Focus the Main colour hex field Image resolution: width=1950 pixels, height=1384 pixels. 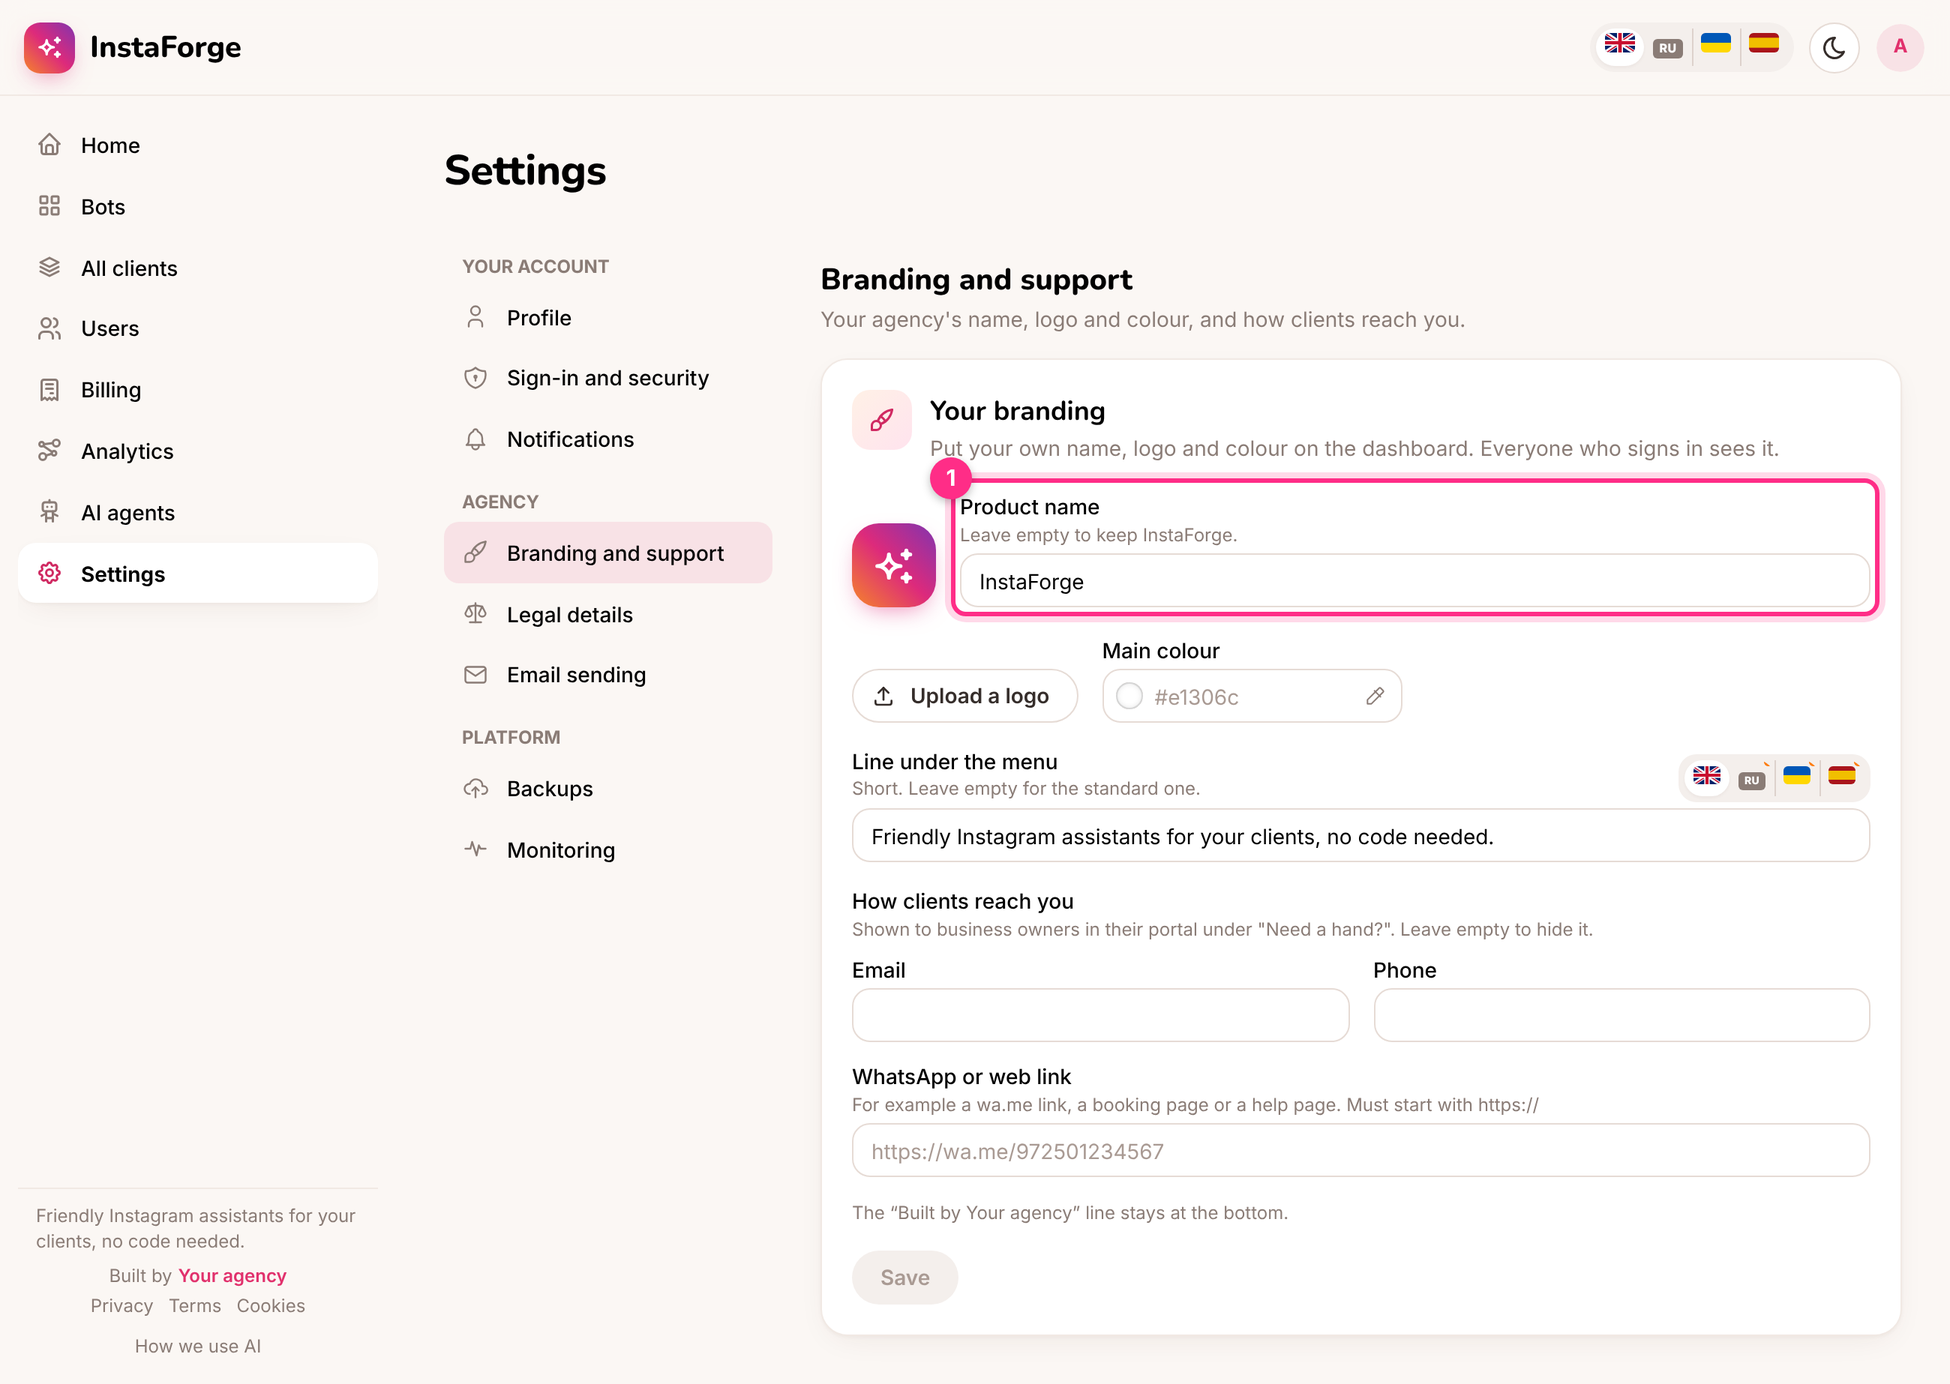point(1251,696)
